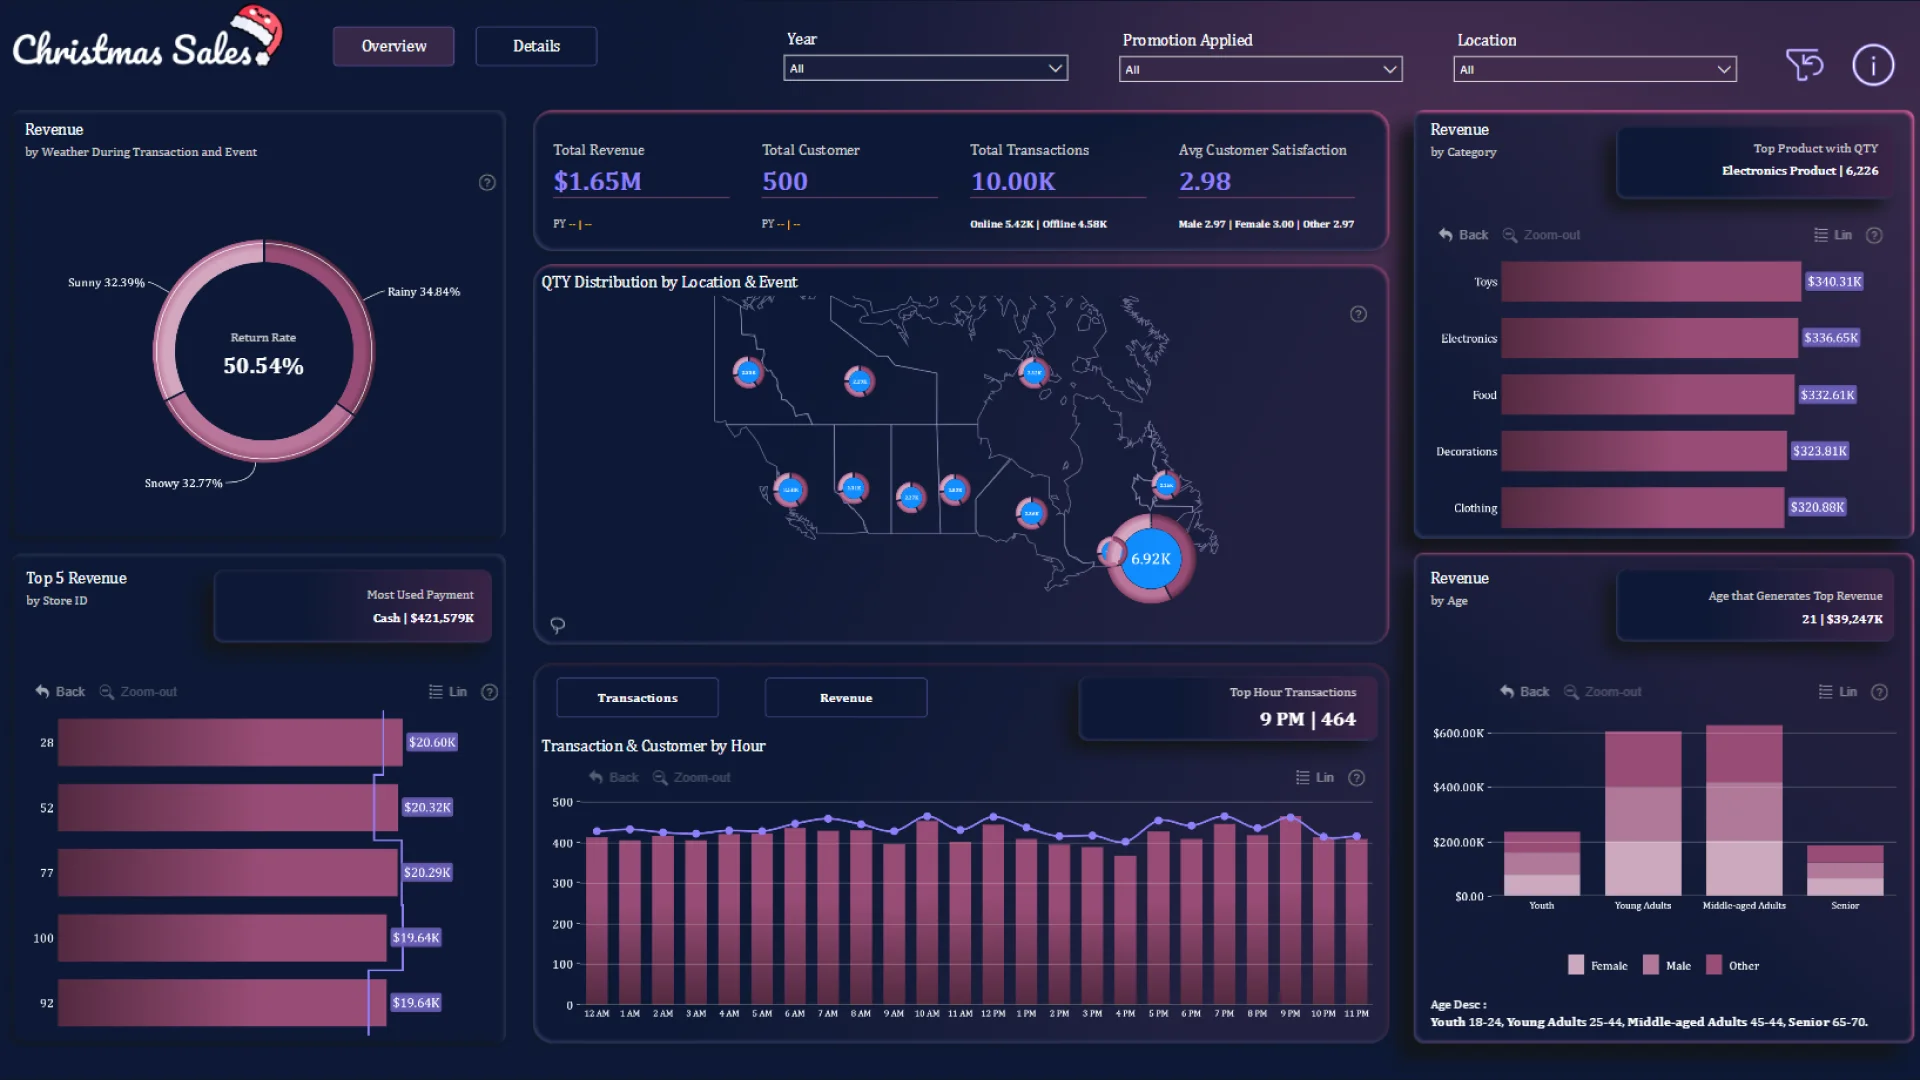Click help icon in hourly chart
This screenshot has width=1920, height=1080.
pos(1357,777)
